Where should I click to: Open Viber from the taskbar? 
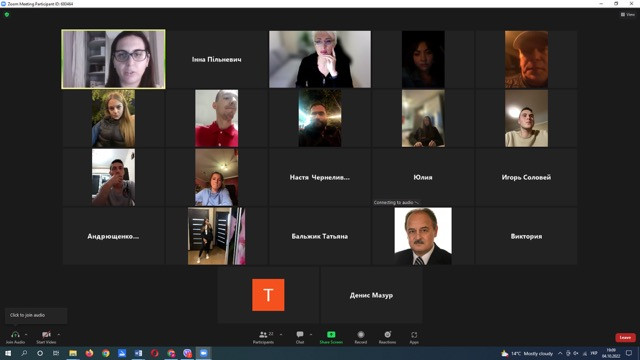[x=187, y=353]
